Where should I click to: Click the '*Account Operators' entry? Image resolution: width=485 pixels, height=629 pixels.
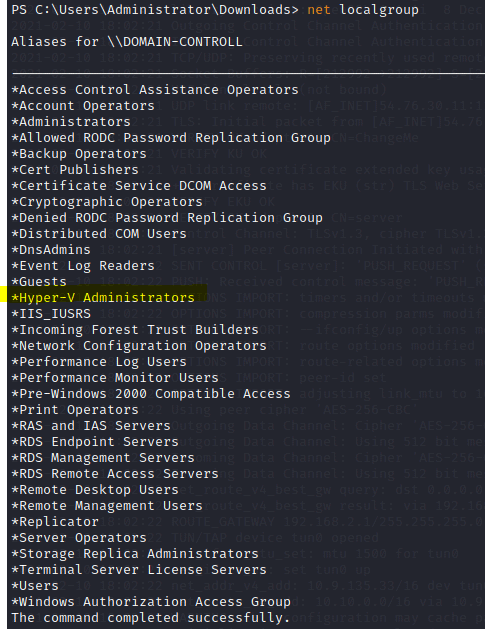pyautogui.click(x=83, y=106)
